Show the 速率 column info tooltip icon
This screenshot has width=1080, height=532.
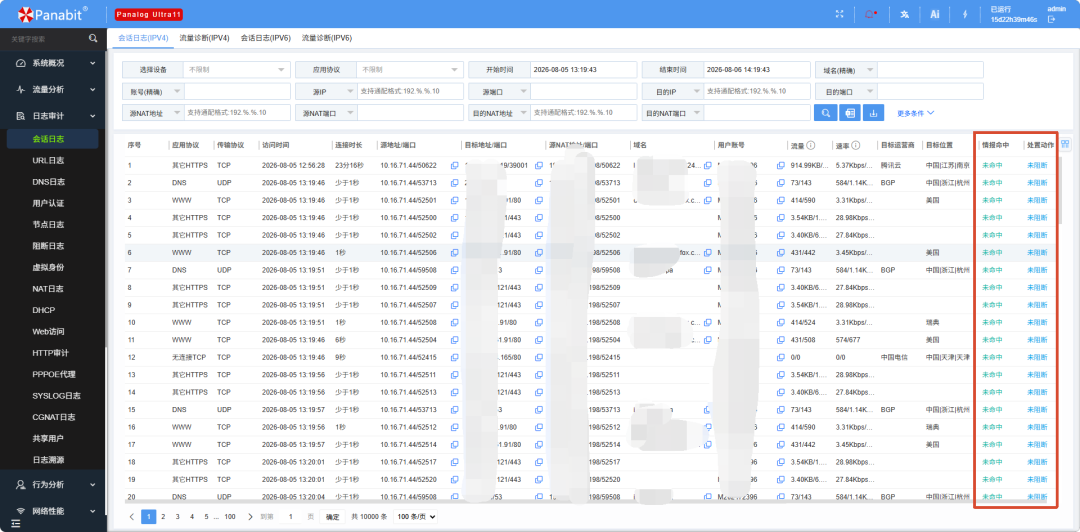[x=855, y=145]
